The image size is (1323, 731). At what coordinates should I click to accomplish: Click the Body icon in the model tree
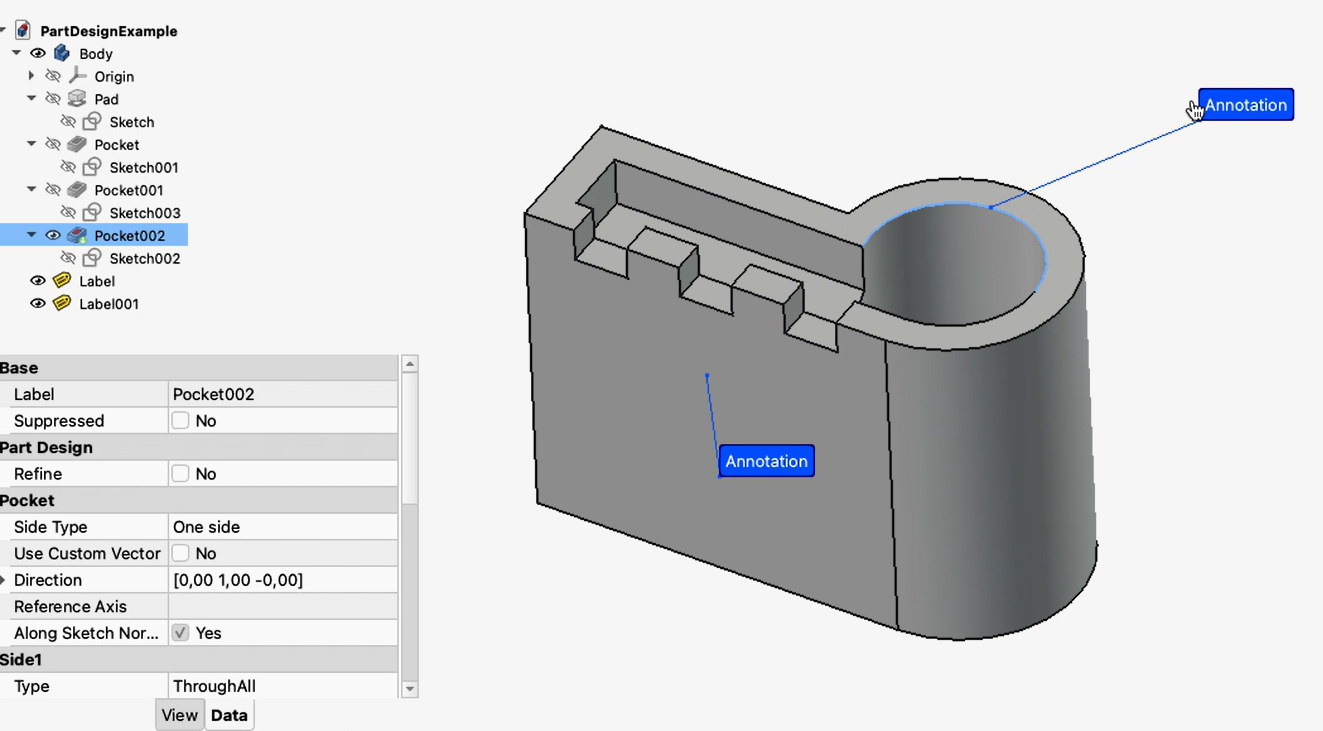[62, 53]
